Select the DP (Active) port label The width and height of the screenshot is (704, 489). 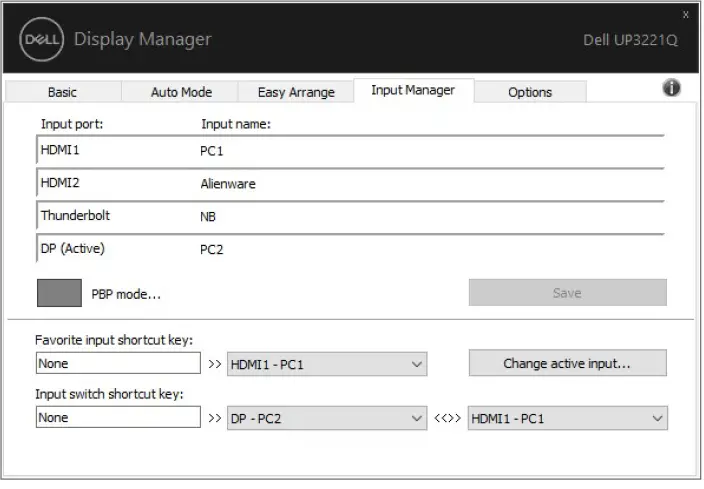coord(72,248)
